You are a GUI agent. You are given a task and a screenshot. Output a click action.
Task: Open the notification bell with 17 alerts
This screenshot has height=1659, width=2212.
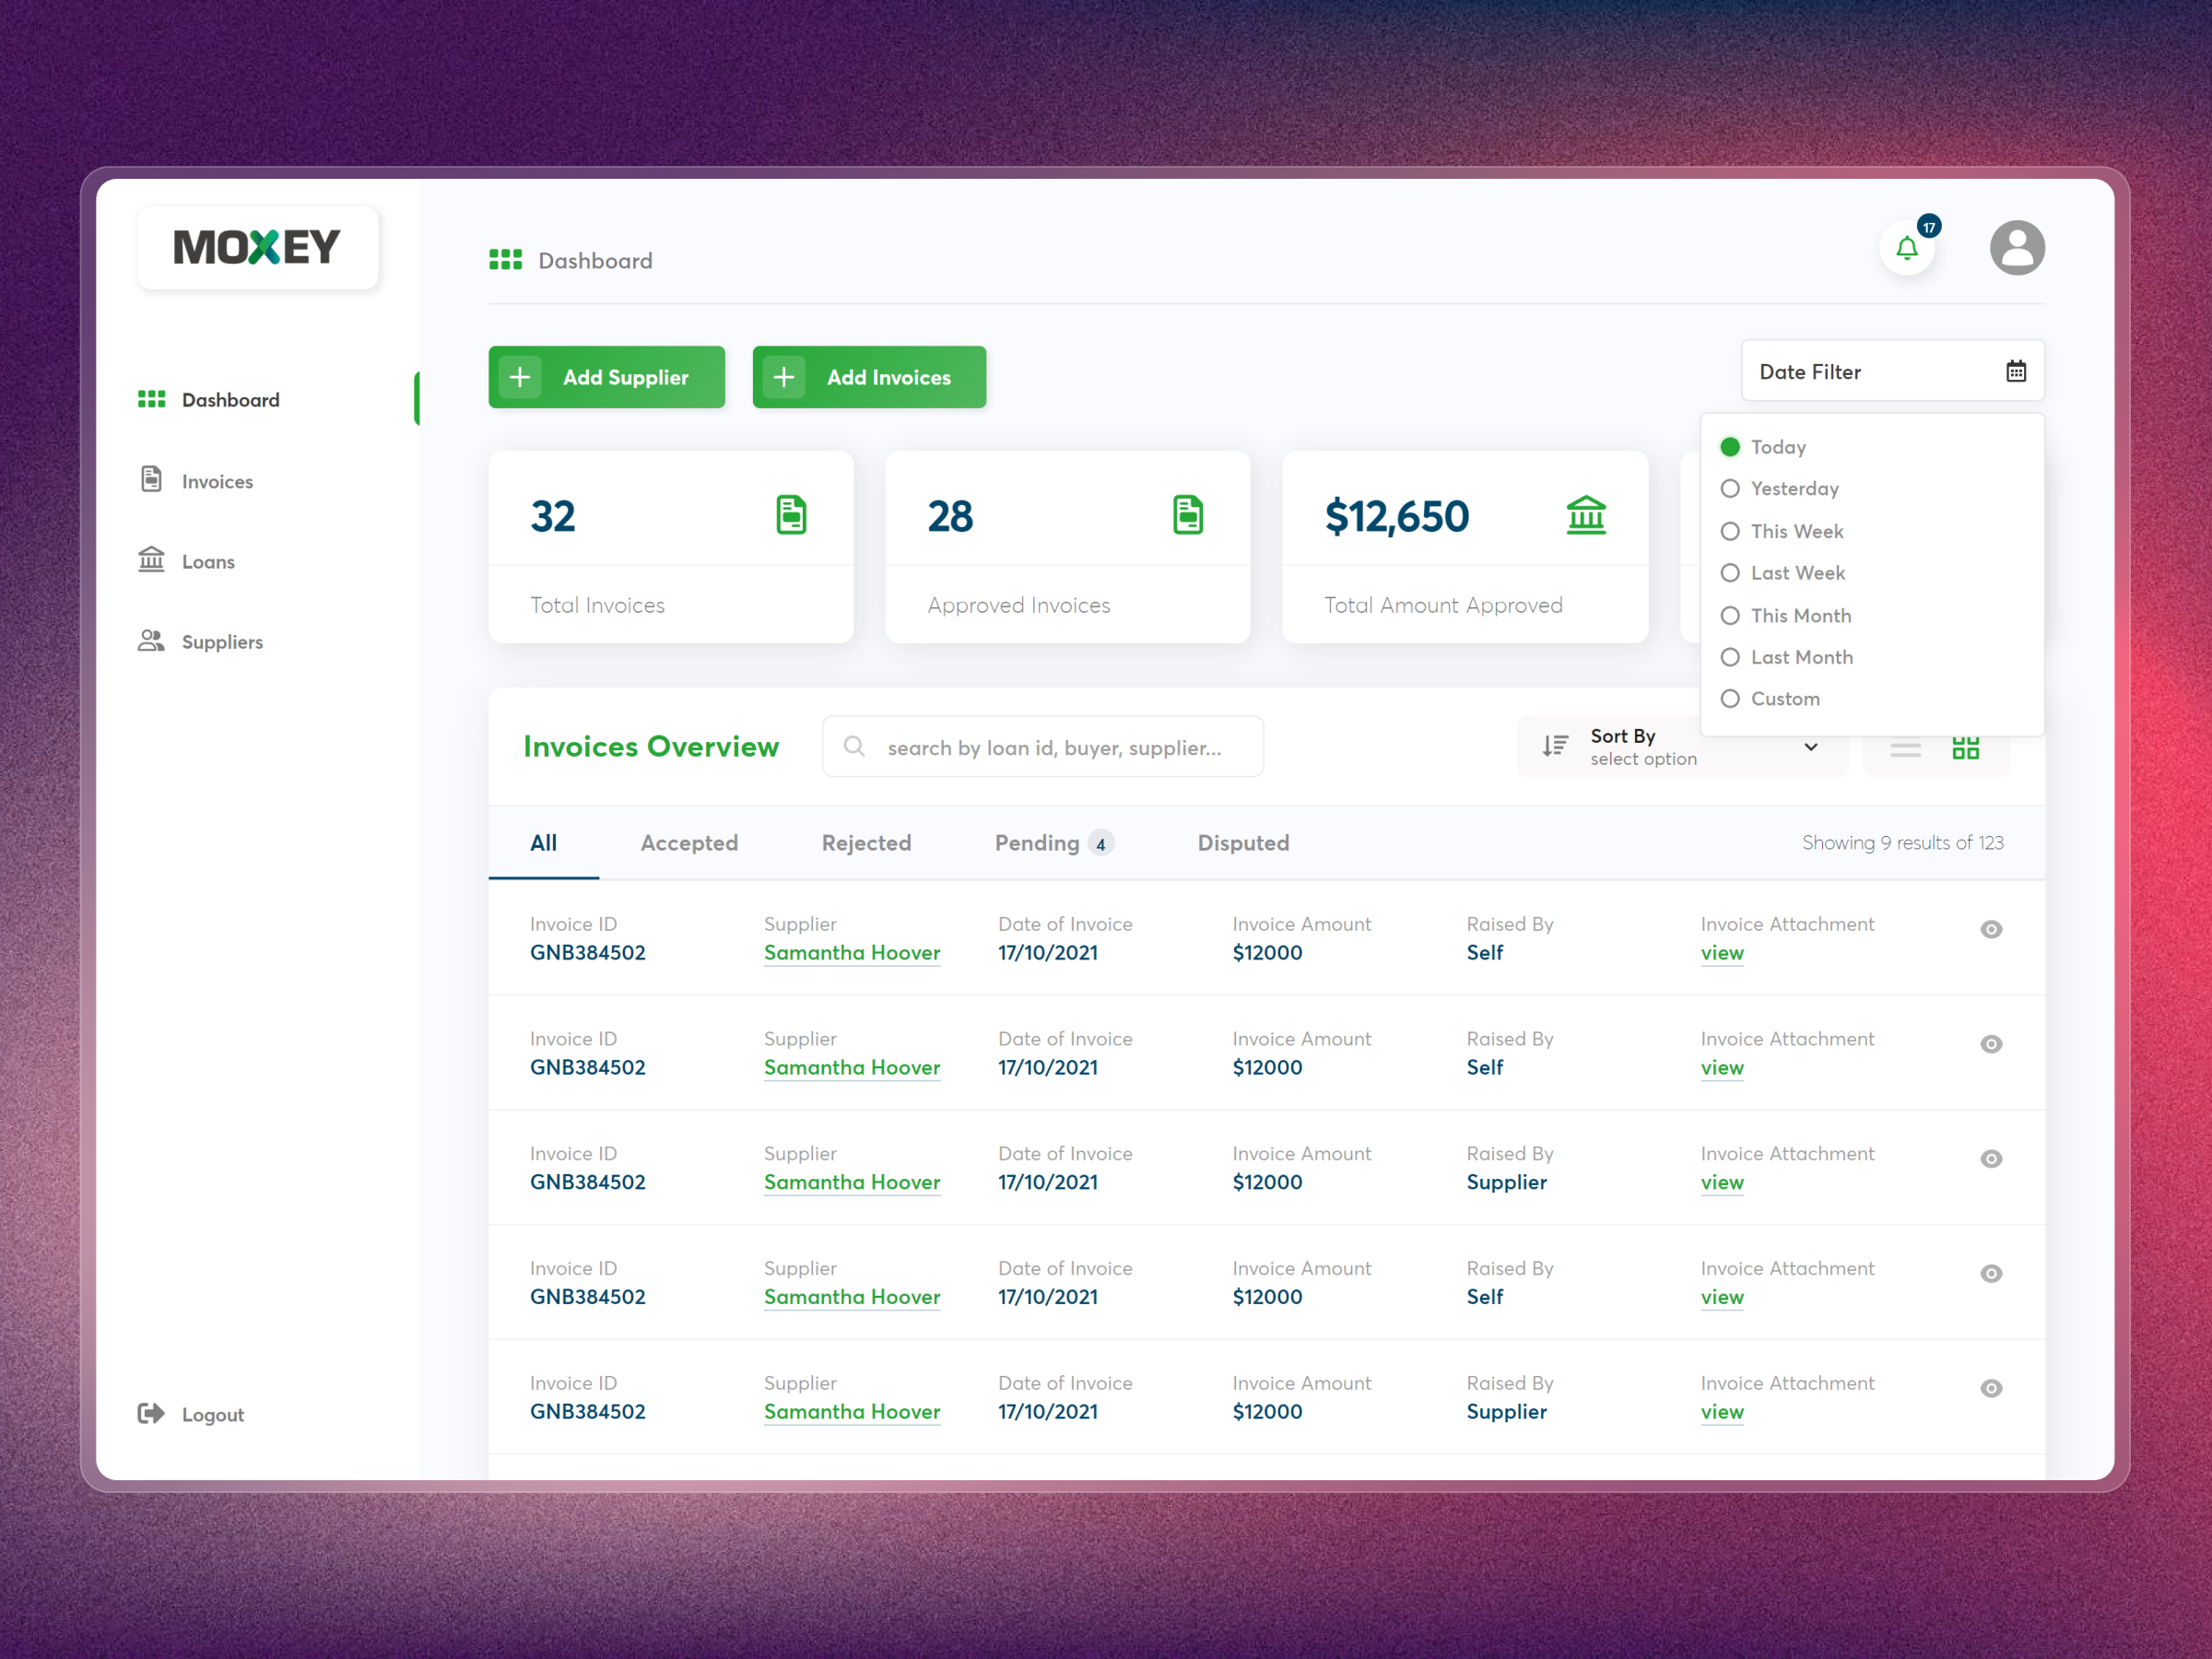pos(1908,248)
